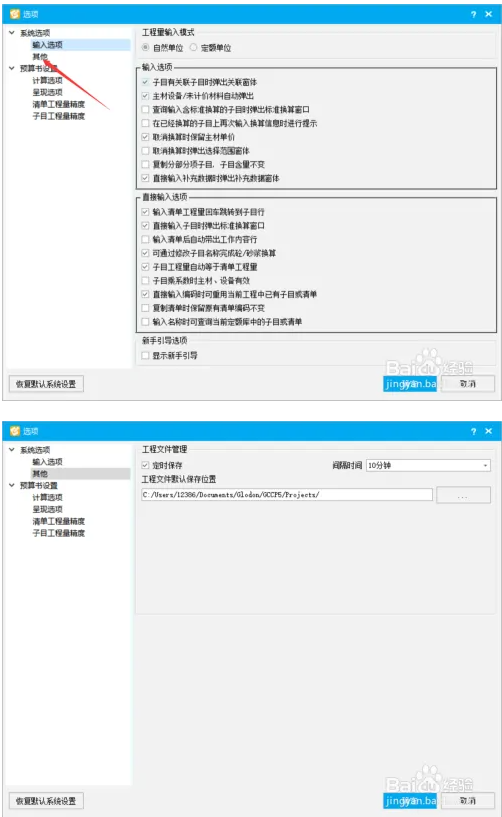The width and height of the screenshot is (502, 817).
Task: Click 系统选项 label in the 输入选项 dialog
Action: click(35, 33)
